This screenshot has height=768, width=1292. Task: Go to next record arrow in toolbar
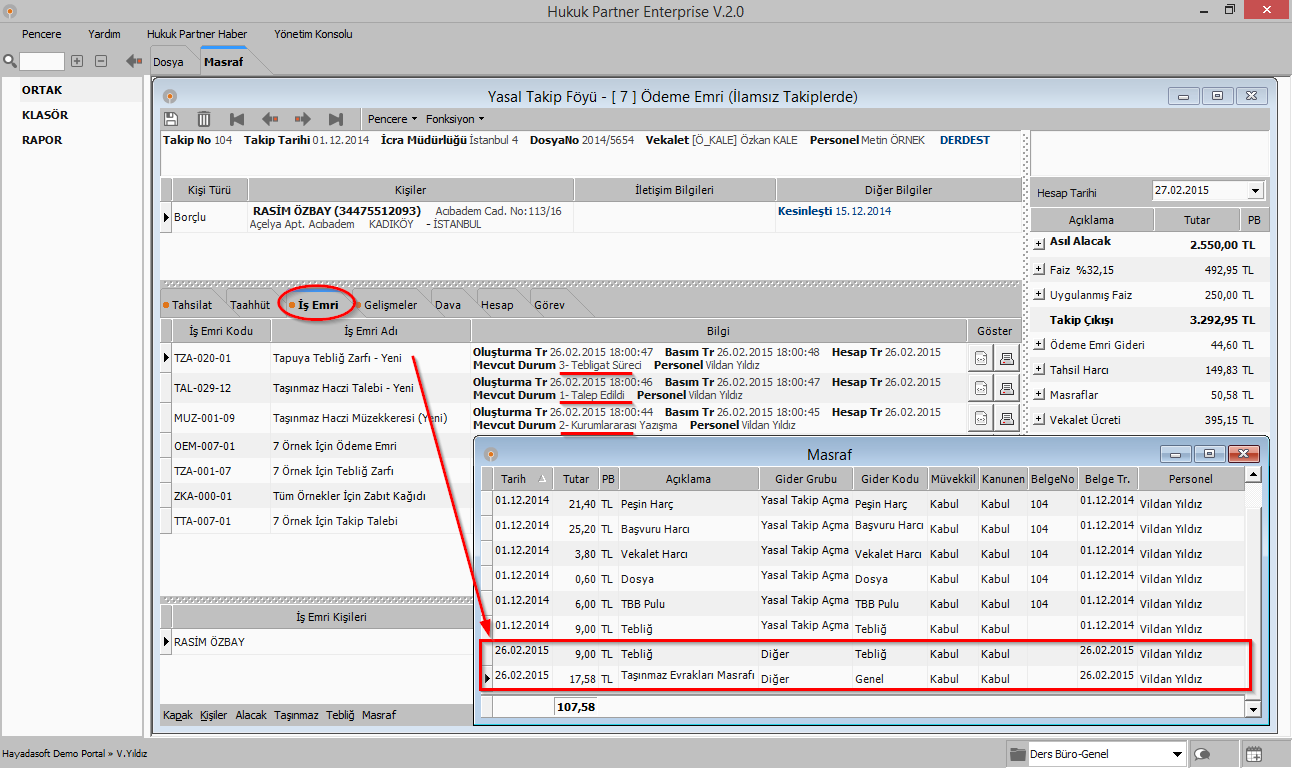[303, 119]
